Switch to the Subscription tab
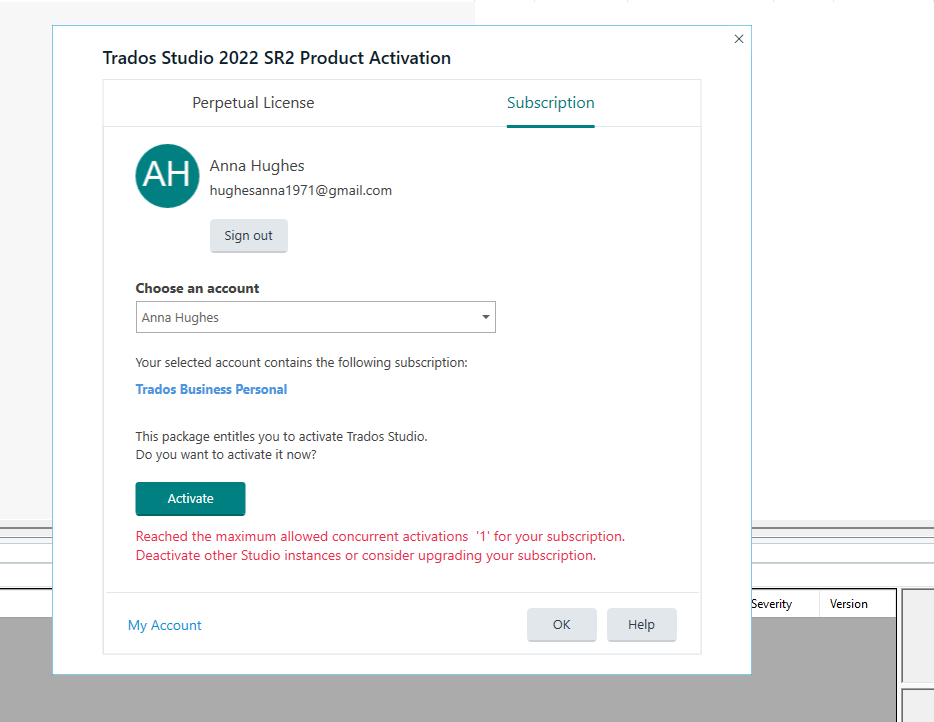 550,102
